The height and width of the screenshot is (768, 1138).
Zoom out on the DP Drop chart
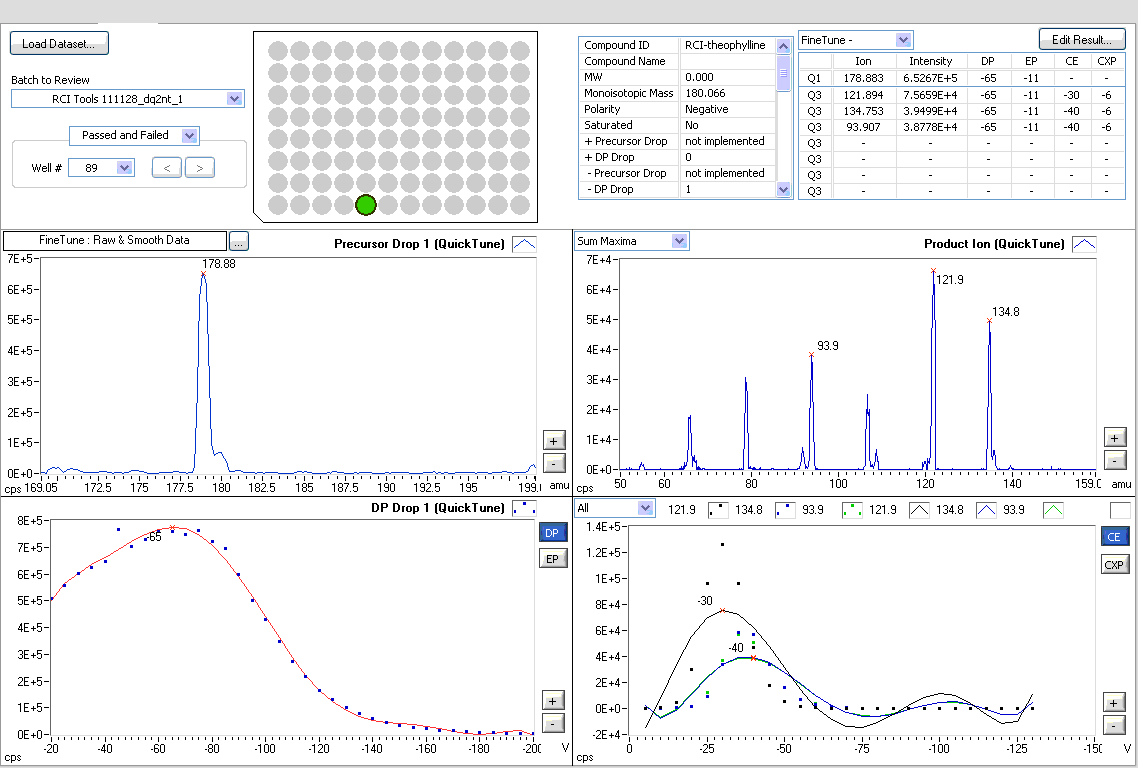[553, 723]
